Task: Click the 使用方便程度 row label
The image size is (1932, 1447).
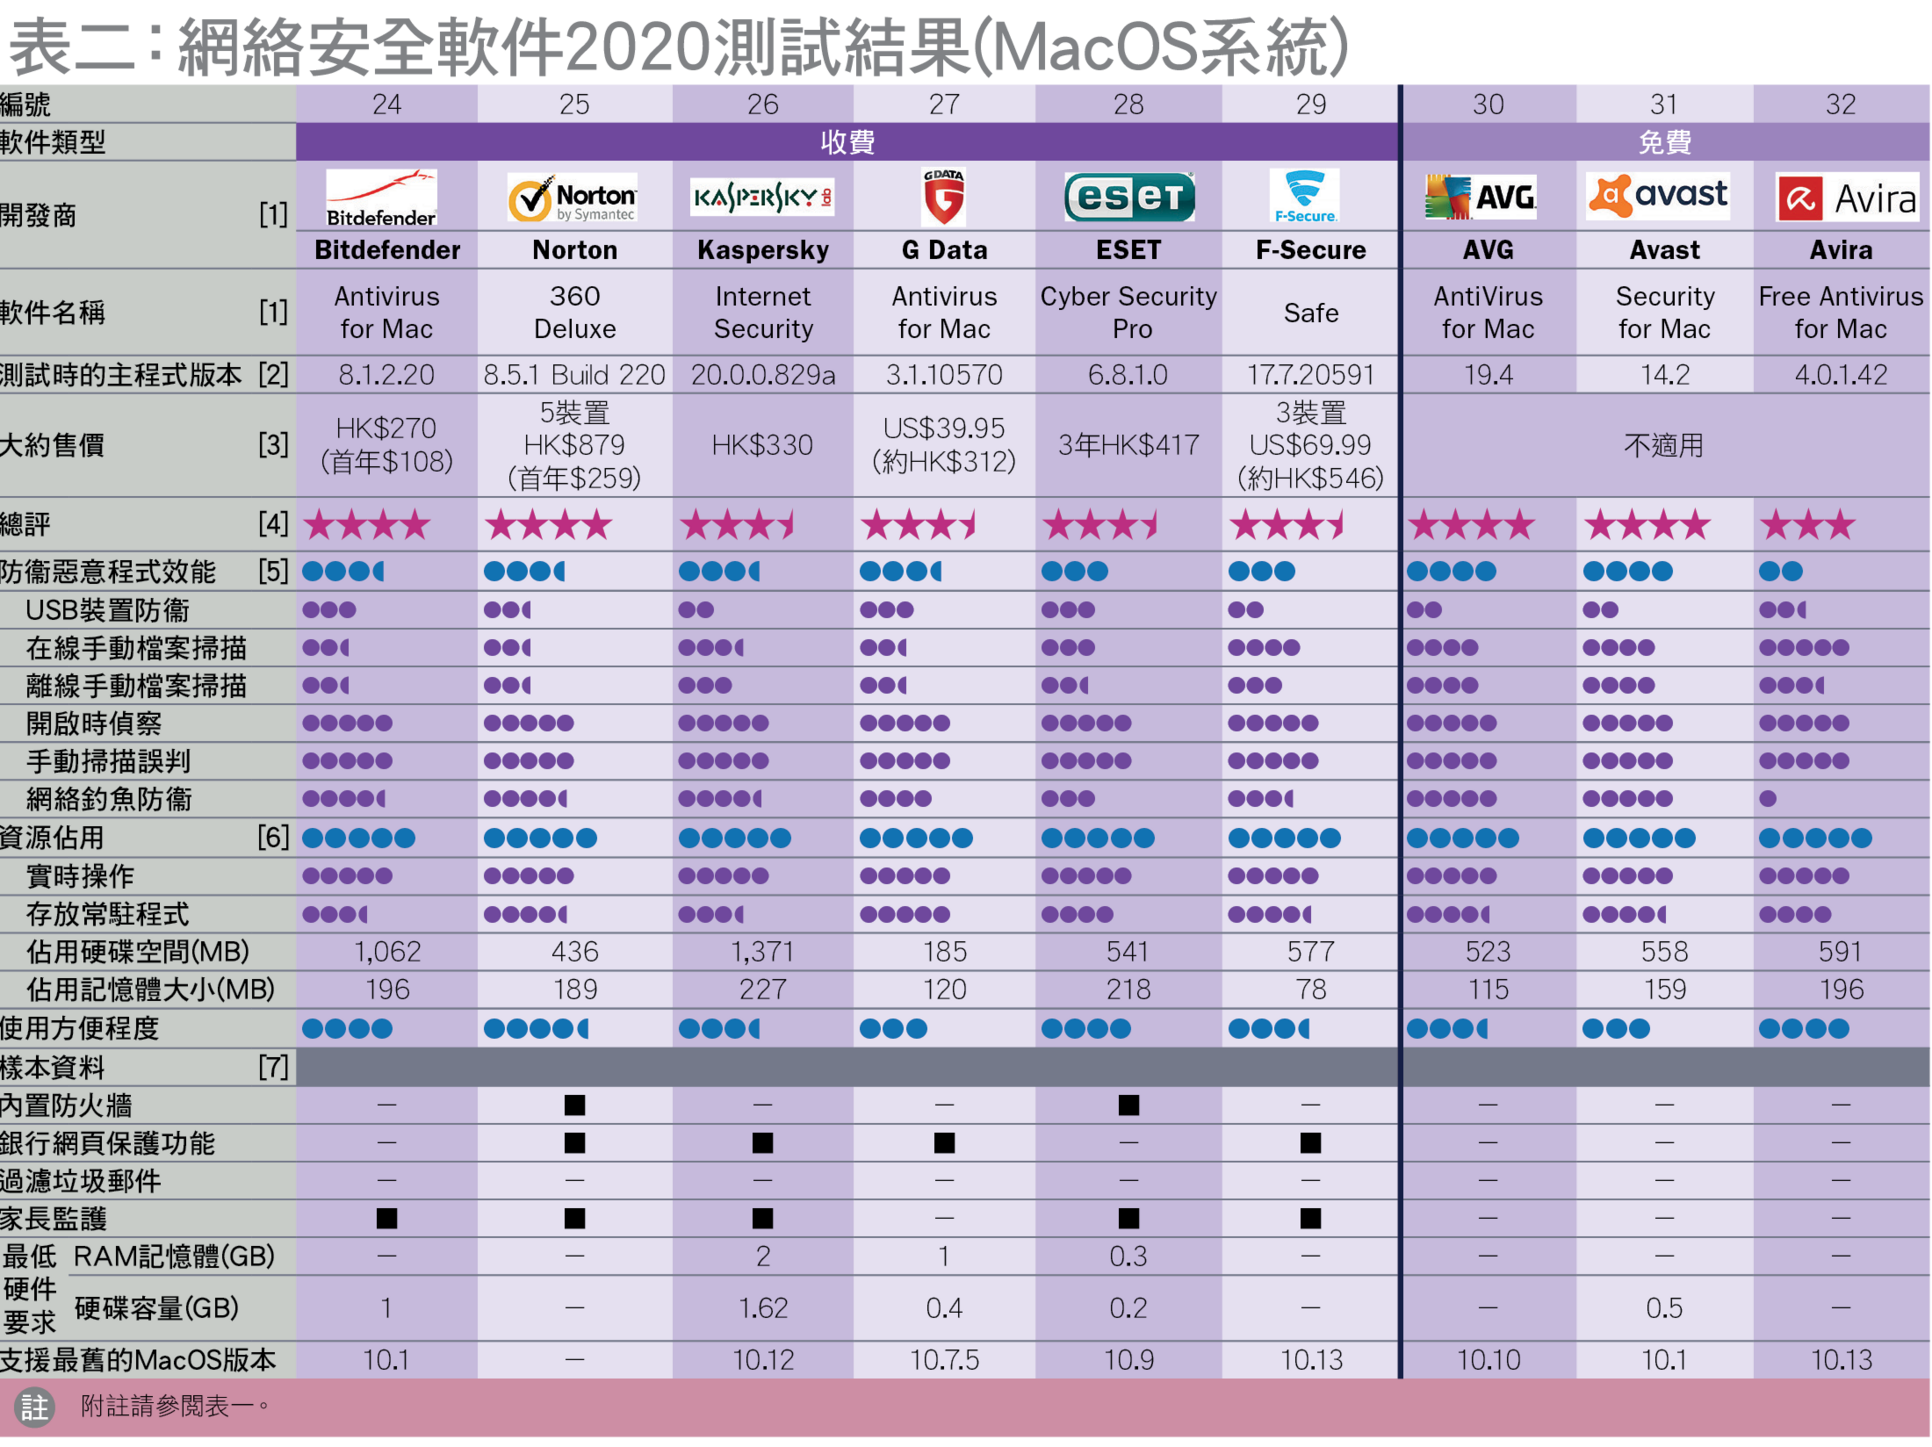Action: click(79, 1028)
